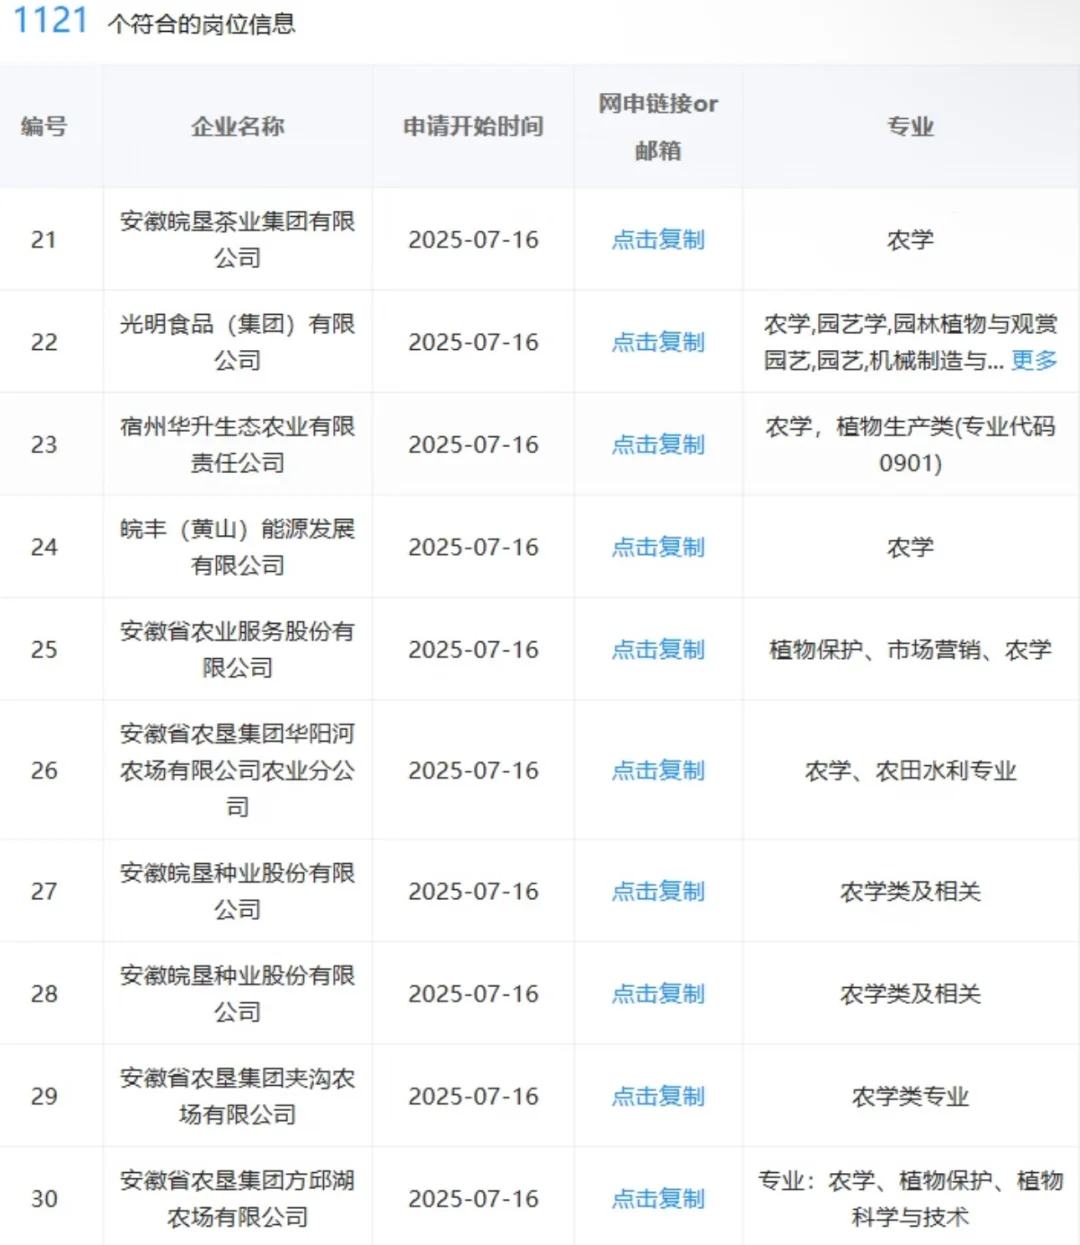Select company 光明食品（集团）有限公司
This screenshot has width=1080, height=1245.
[238, 342]
